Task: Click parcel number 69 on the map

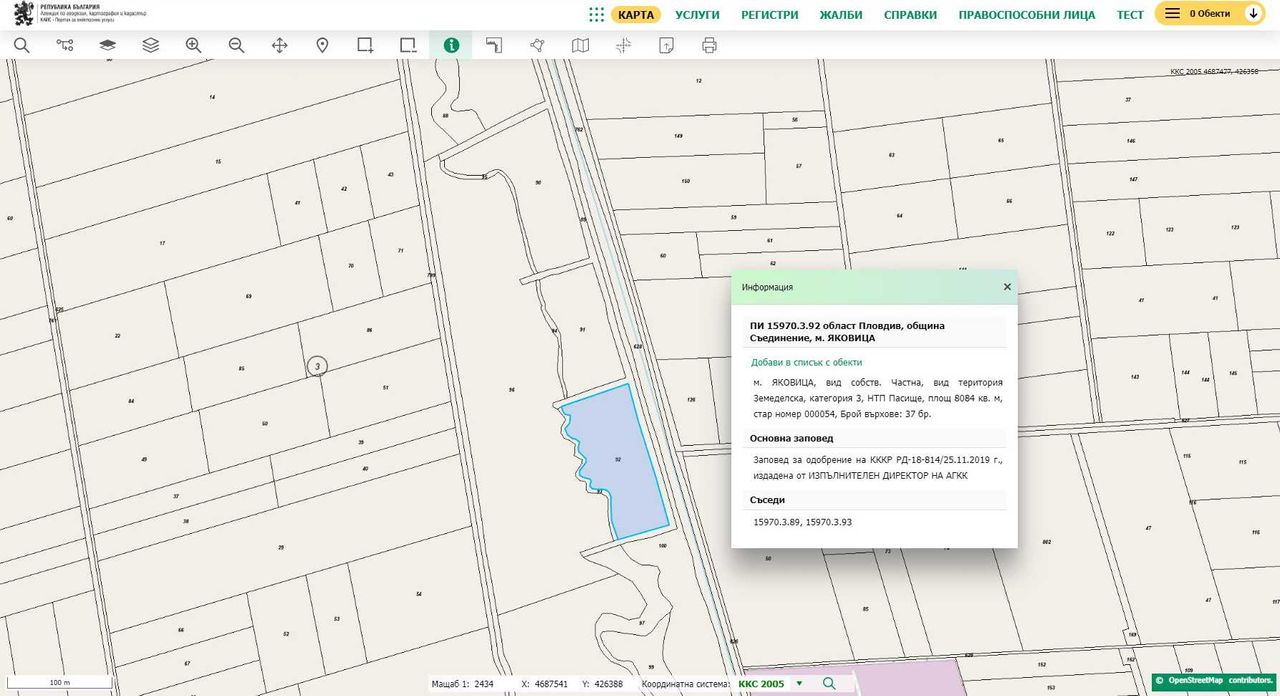Action: coord(249,297)
